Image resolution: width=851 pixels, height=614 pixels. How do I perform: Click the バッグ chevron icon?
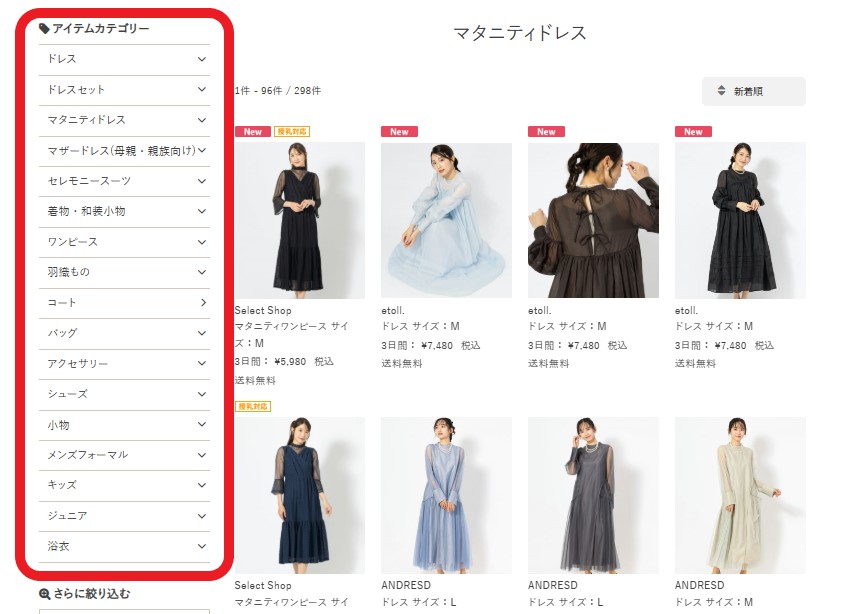(202, 333)
